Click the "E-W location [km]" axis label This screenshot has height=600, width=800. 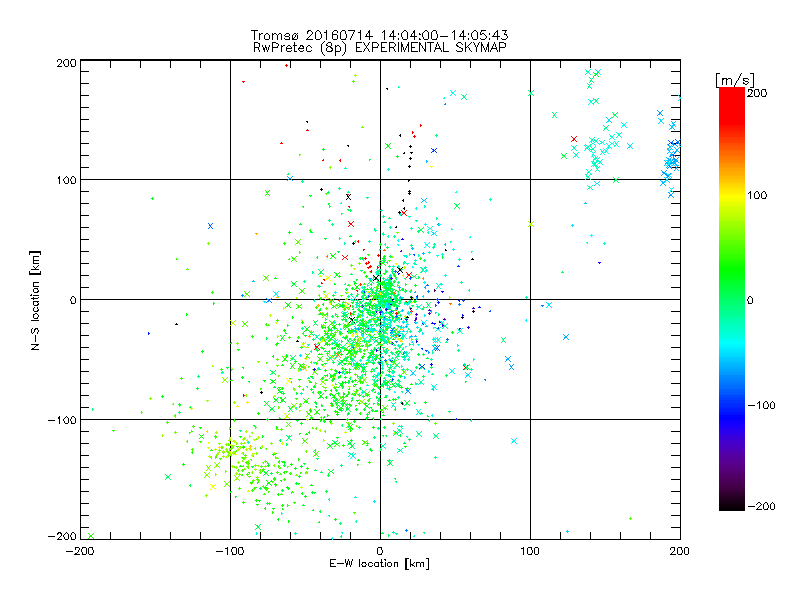click(x=380, y=564)
